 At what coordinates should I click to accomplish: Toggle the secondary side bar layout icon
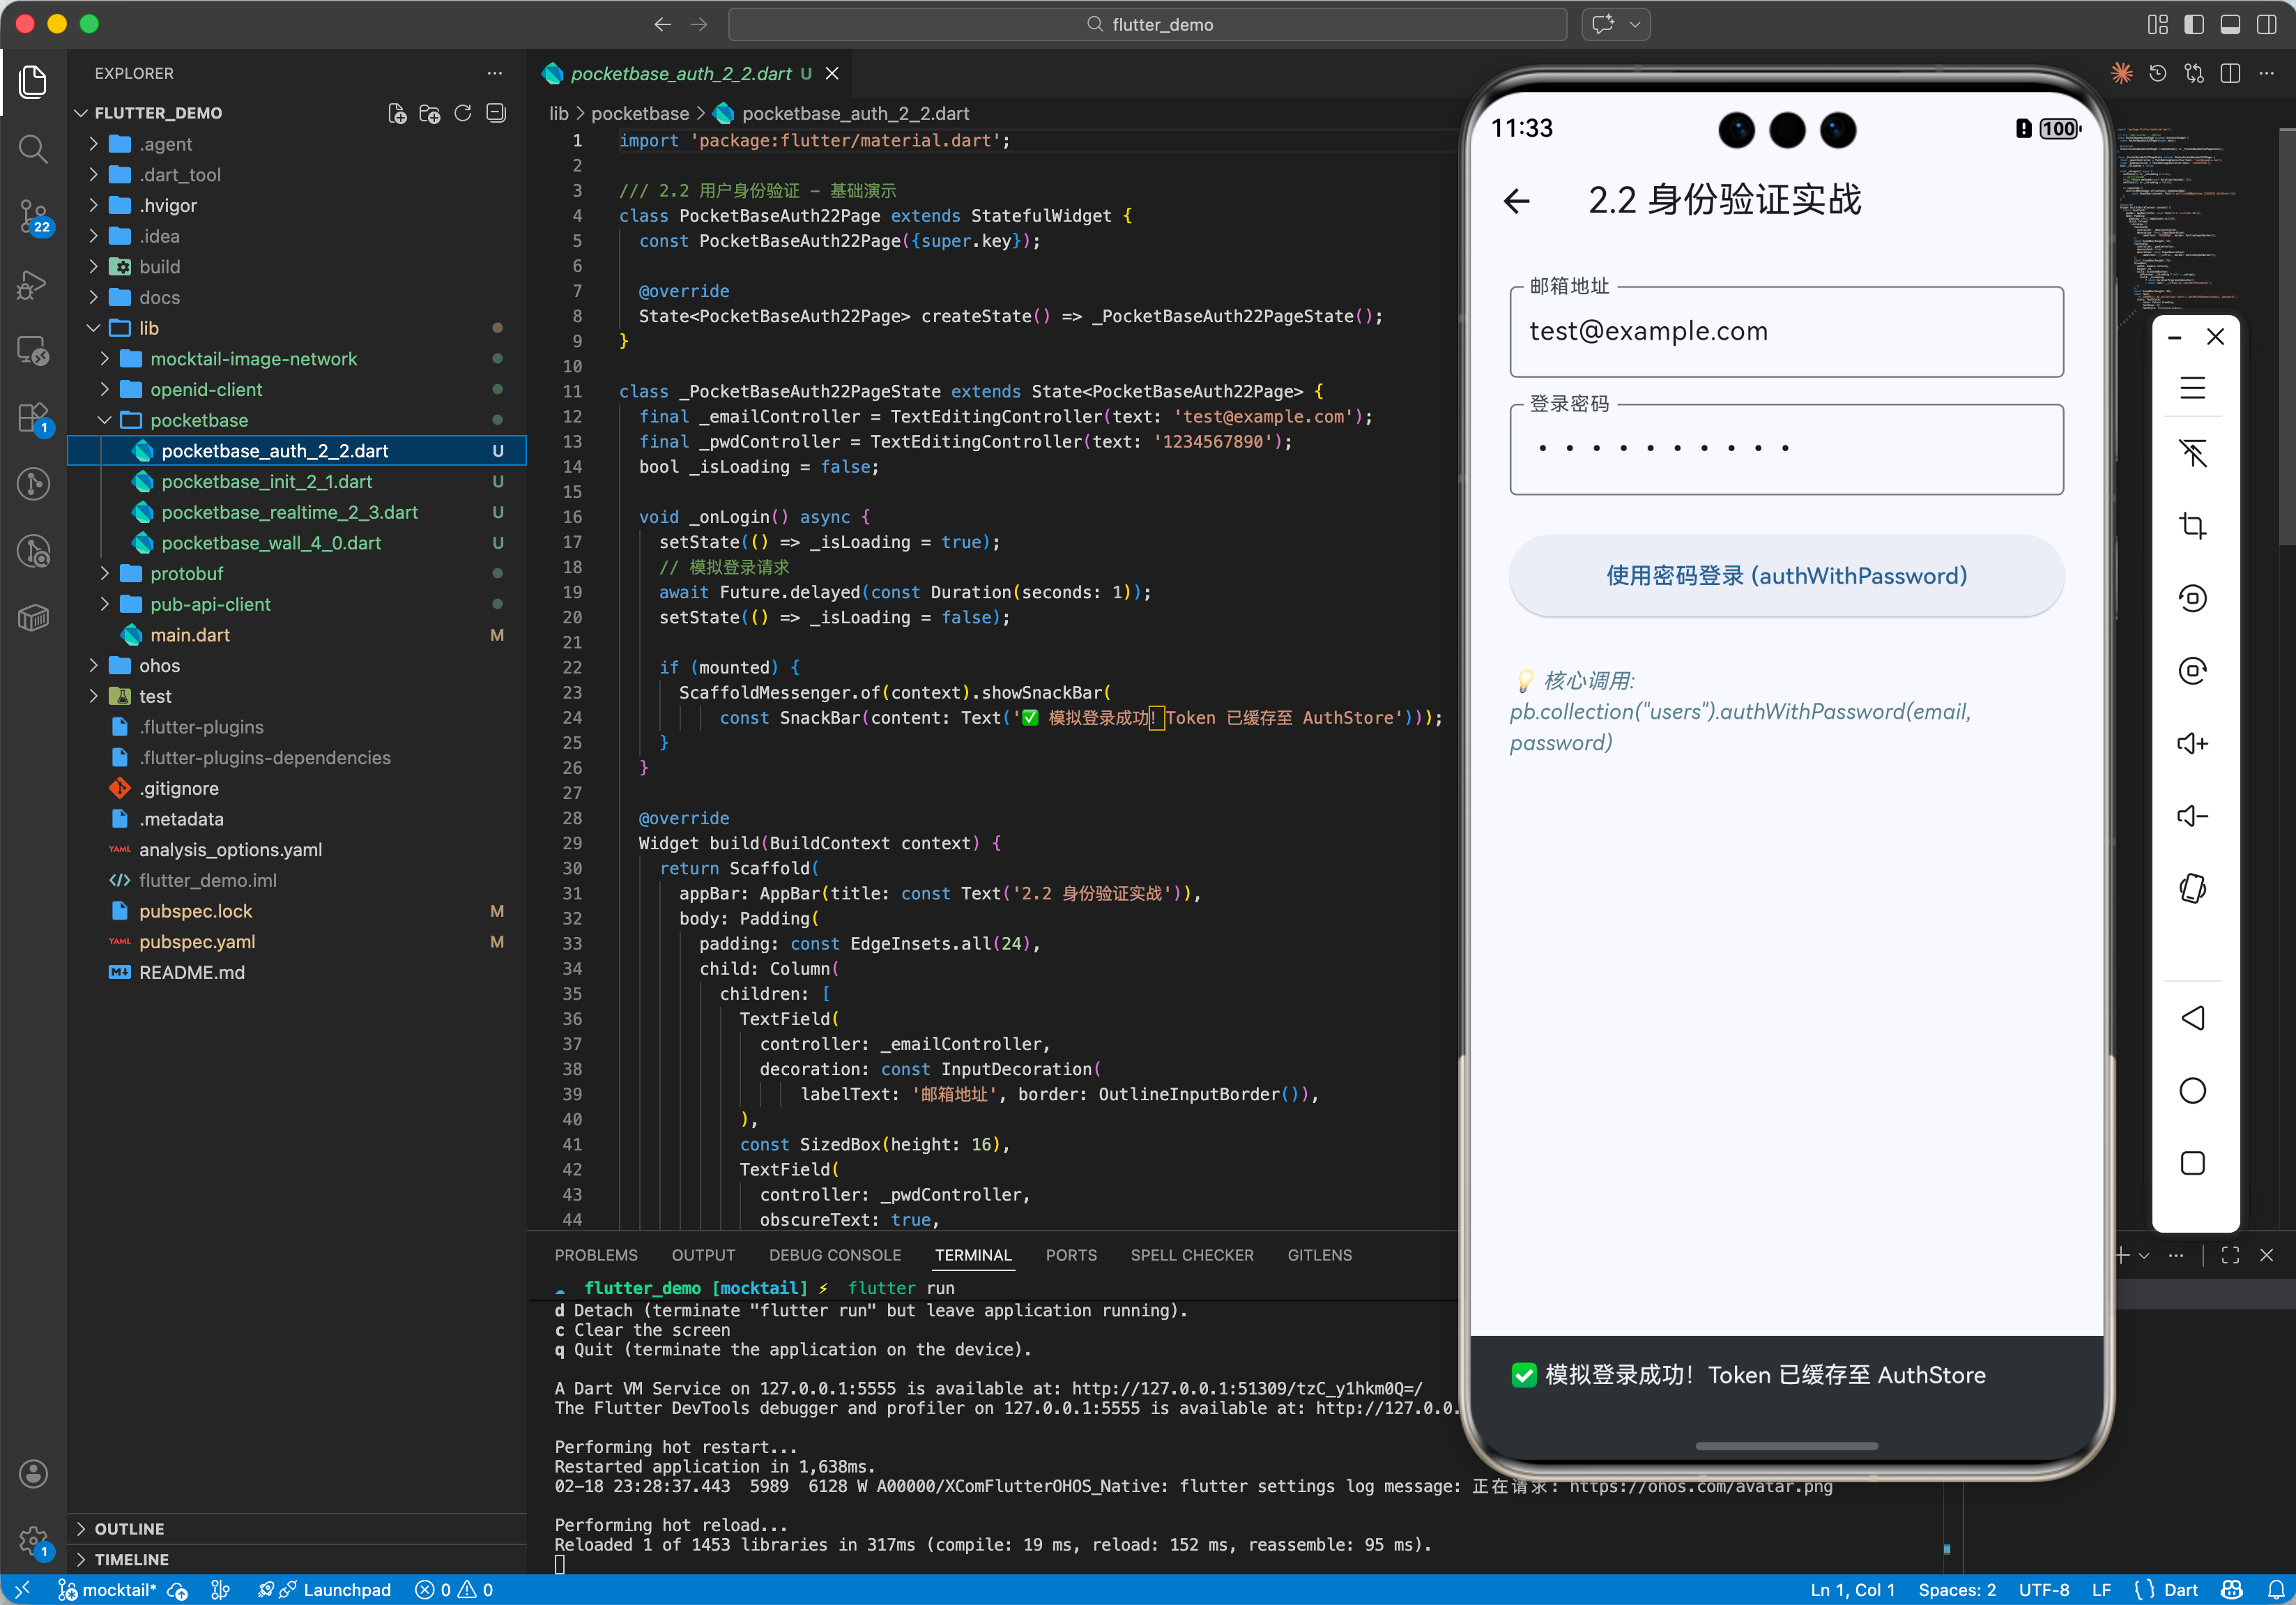(2266, 24)
